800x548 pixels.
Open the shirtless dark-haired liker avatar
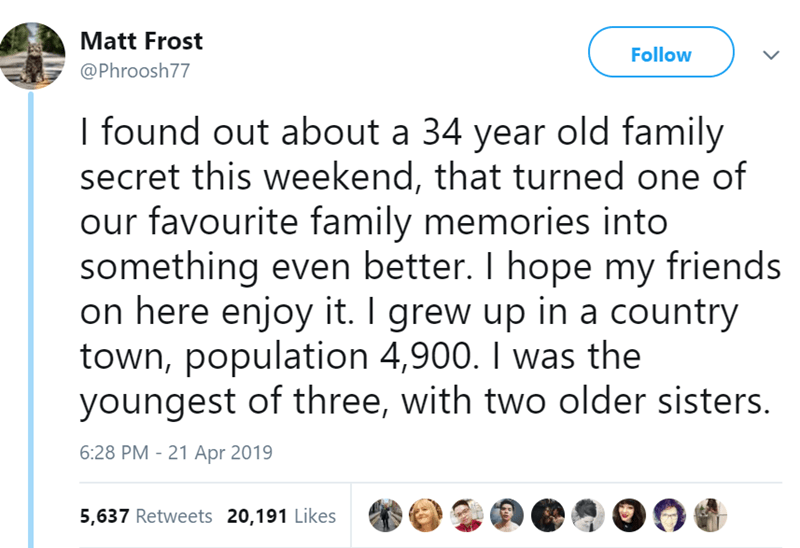507,516
